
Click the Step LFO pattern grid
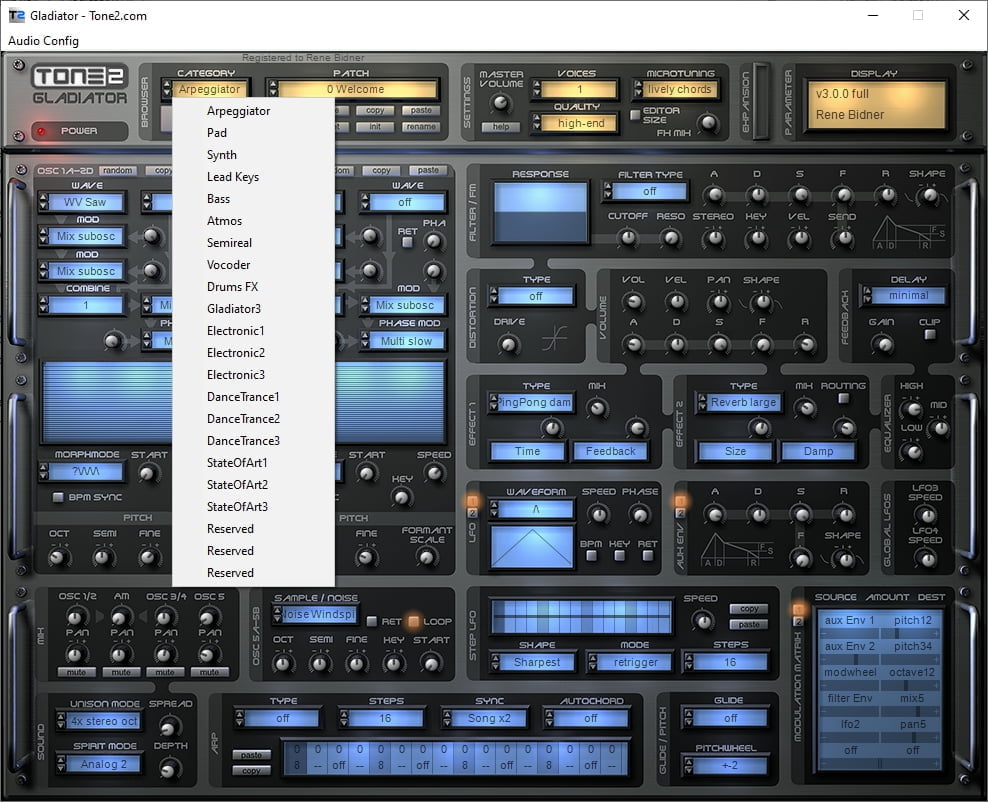581,616
